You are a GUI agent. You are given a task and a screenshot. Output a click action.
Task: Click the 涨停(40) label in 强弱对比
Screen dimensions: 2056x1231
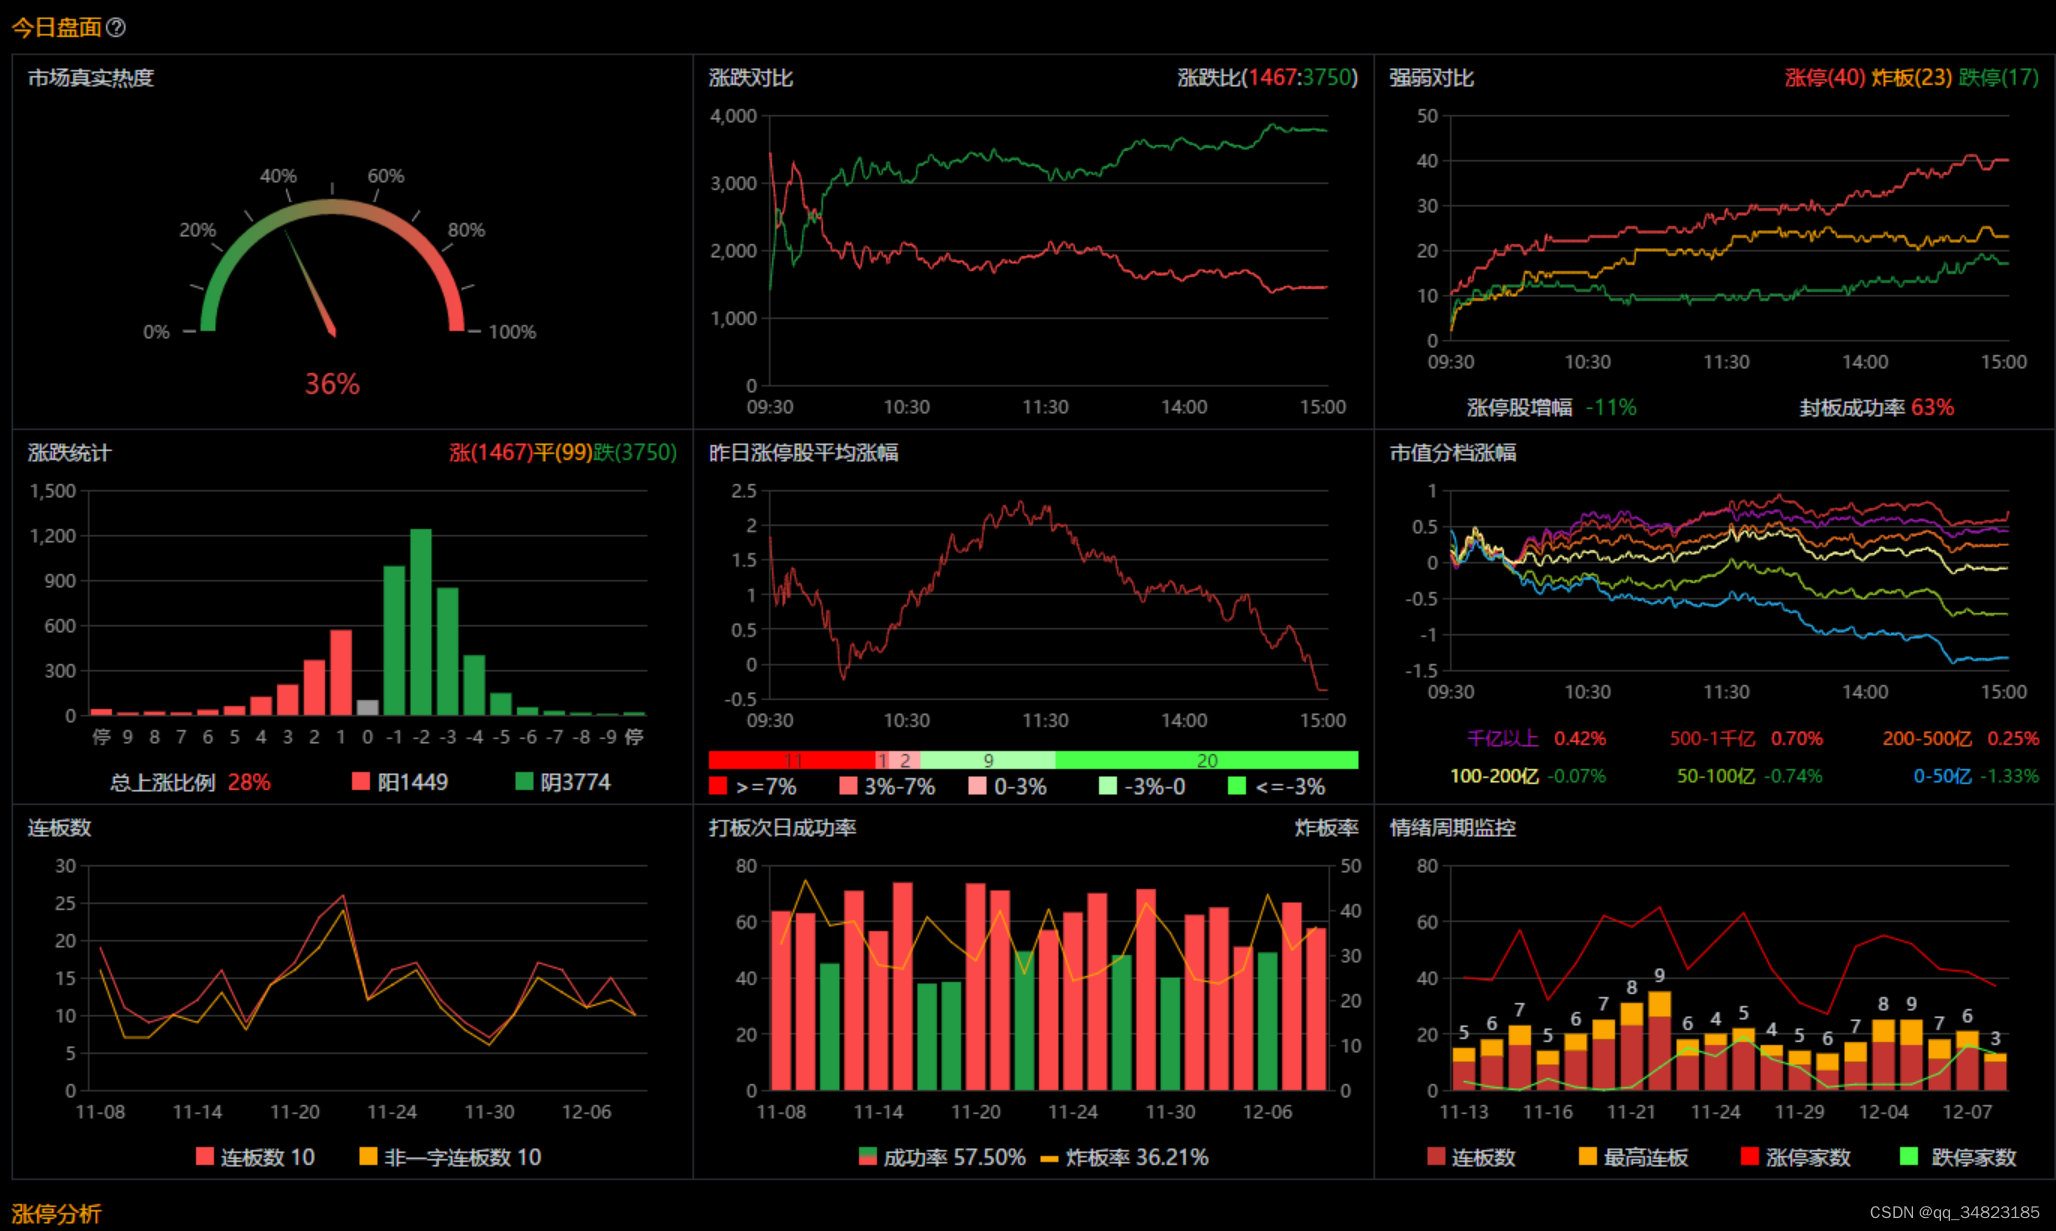1824,78
